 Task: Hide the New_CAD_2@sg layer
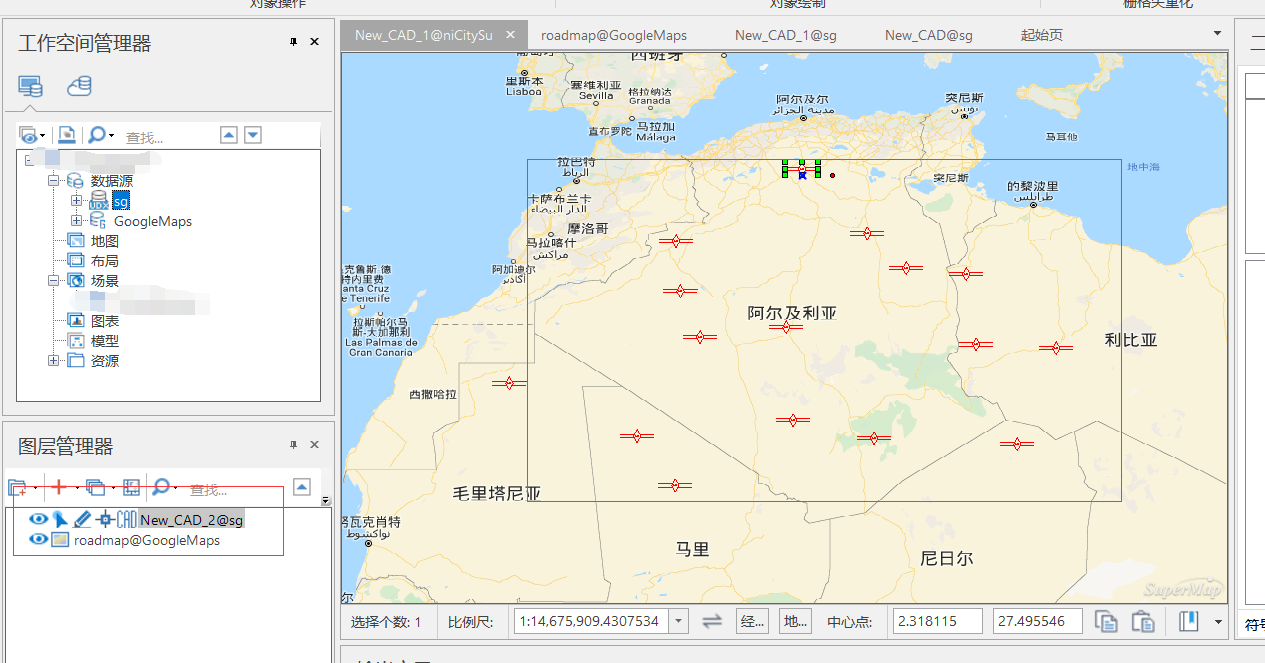tap(39, 519)
